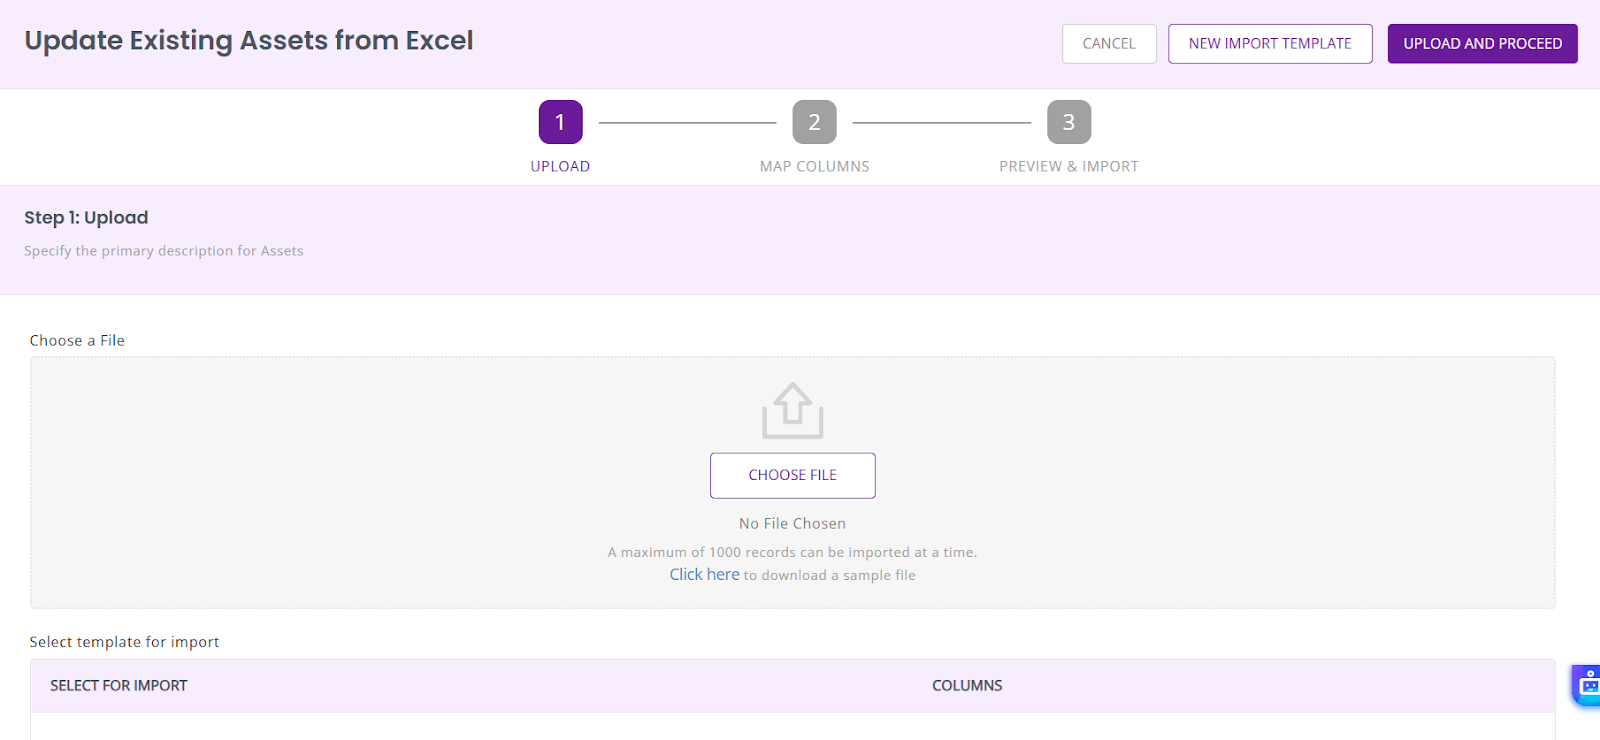
Task: Select step 1 Upload number badge
Action: (x=560, y=122)
